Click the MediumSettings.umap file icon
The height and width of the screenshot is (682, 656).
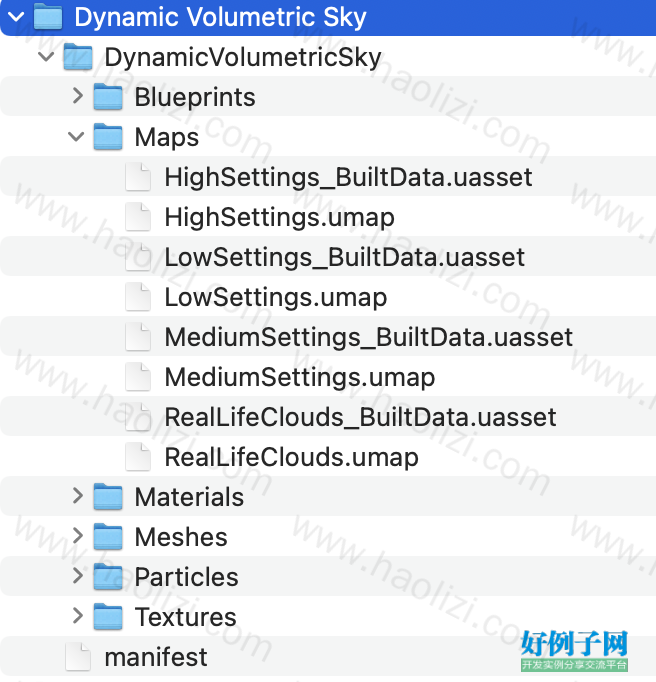(x=138, y=377)
